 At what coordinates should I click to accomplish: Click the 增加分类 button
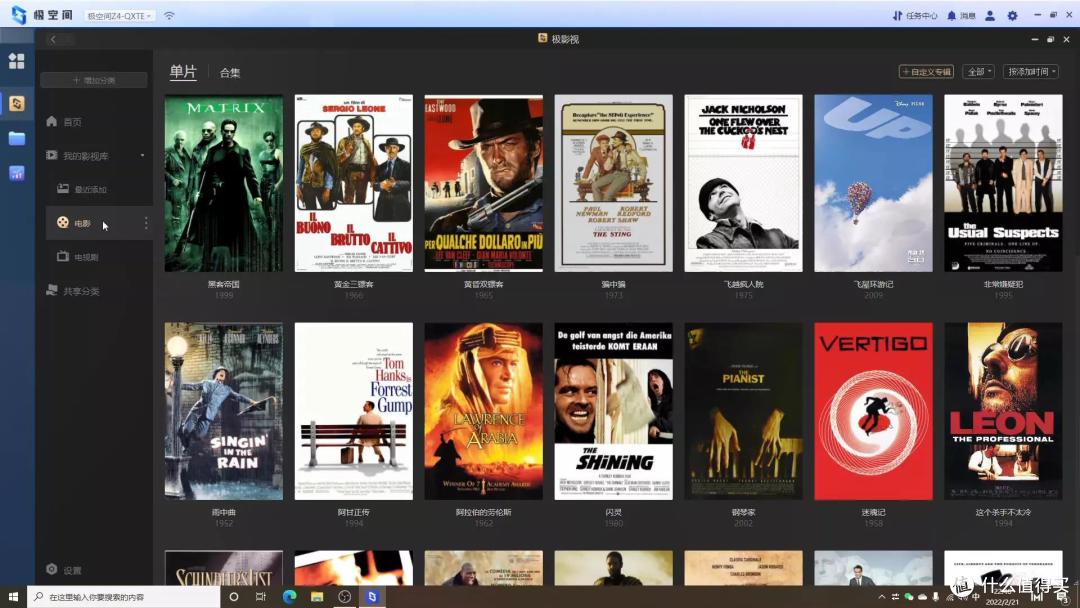94,80
